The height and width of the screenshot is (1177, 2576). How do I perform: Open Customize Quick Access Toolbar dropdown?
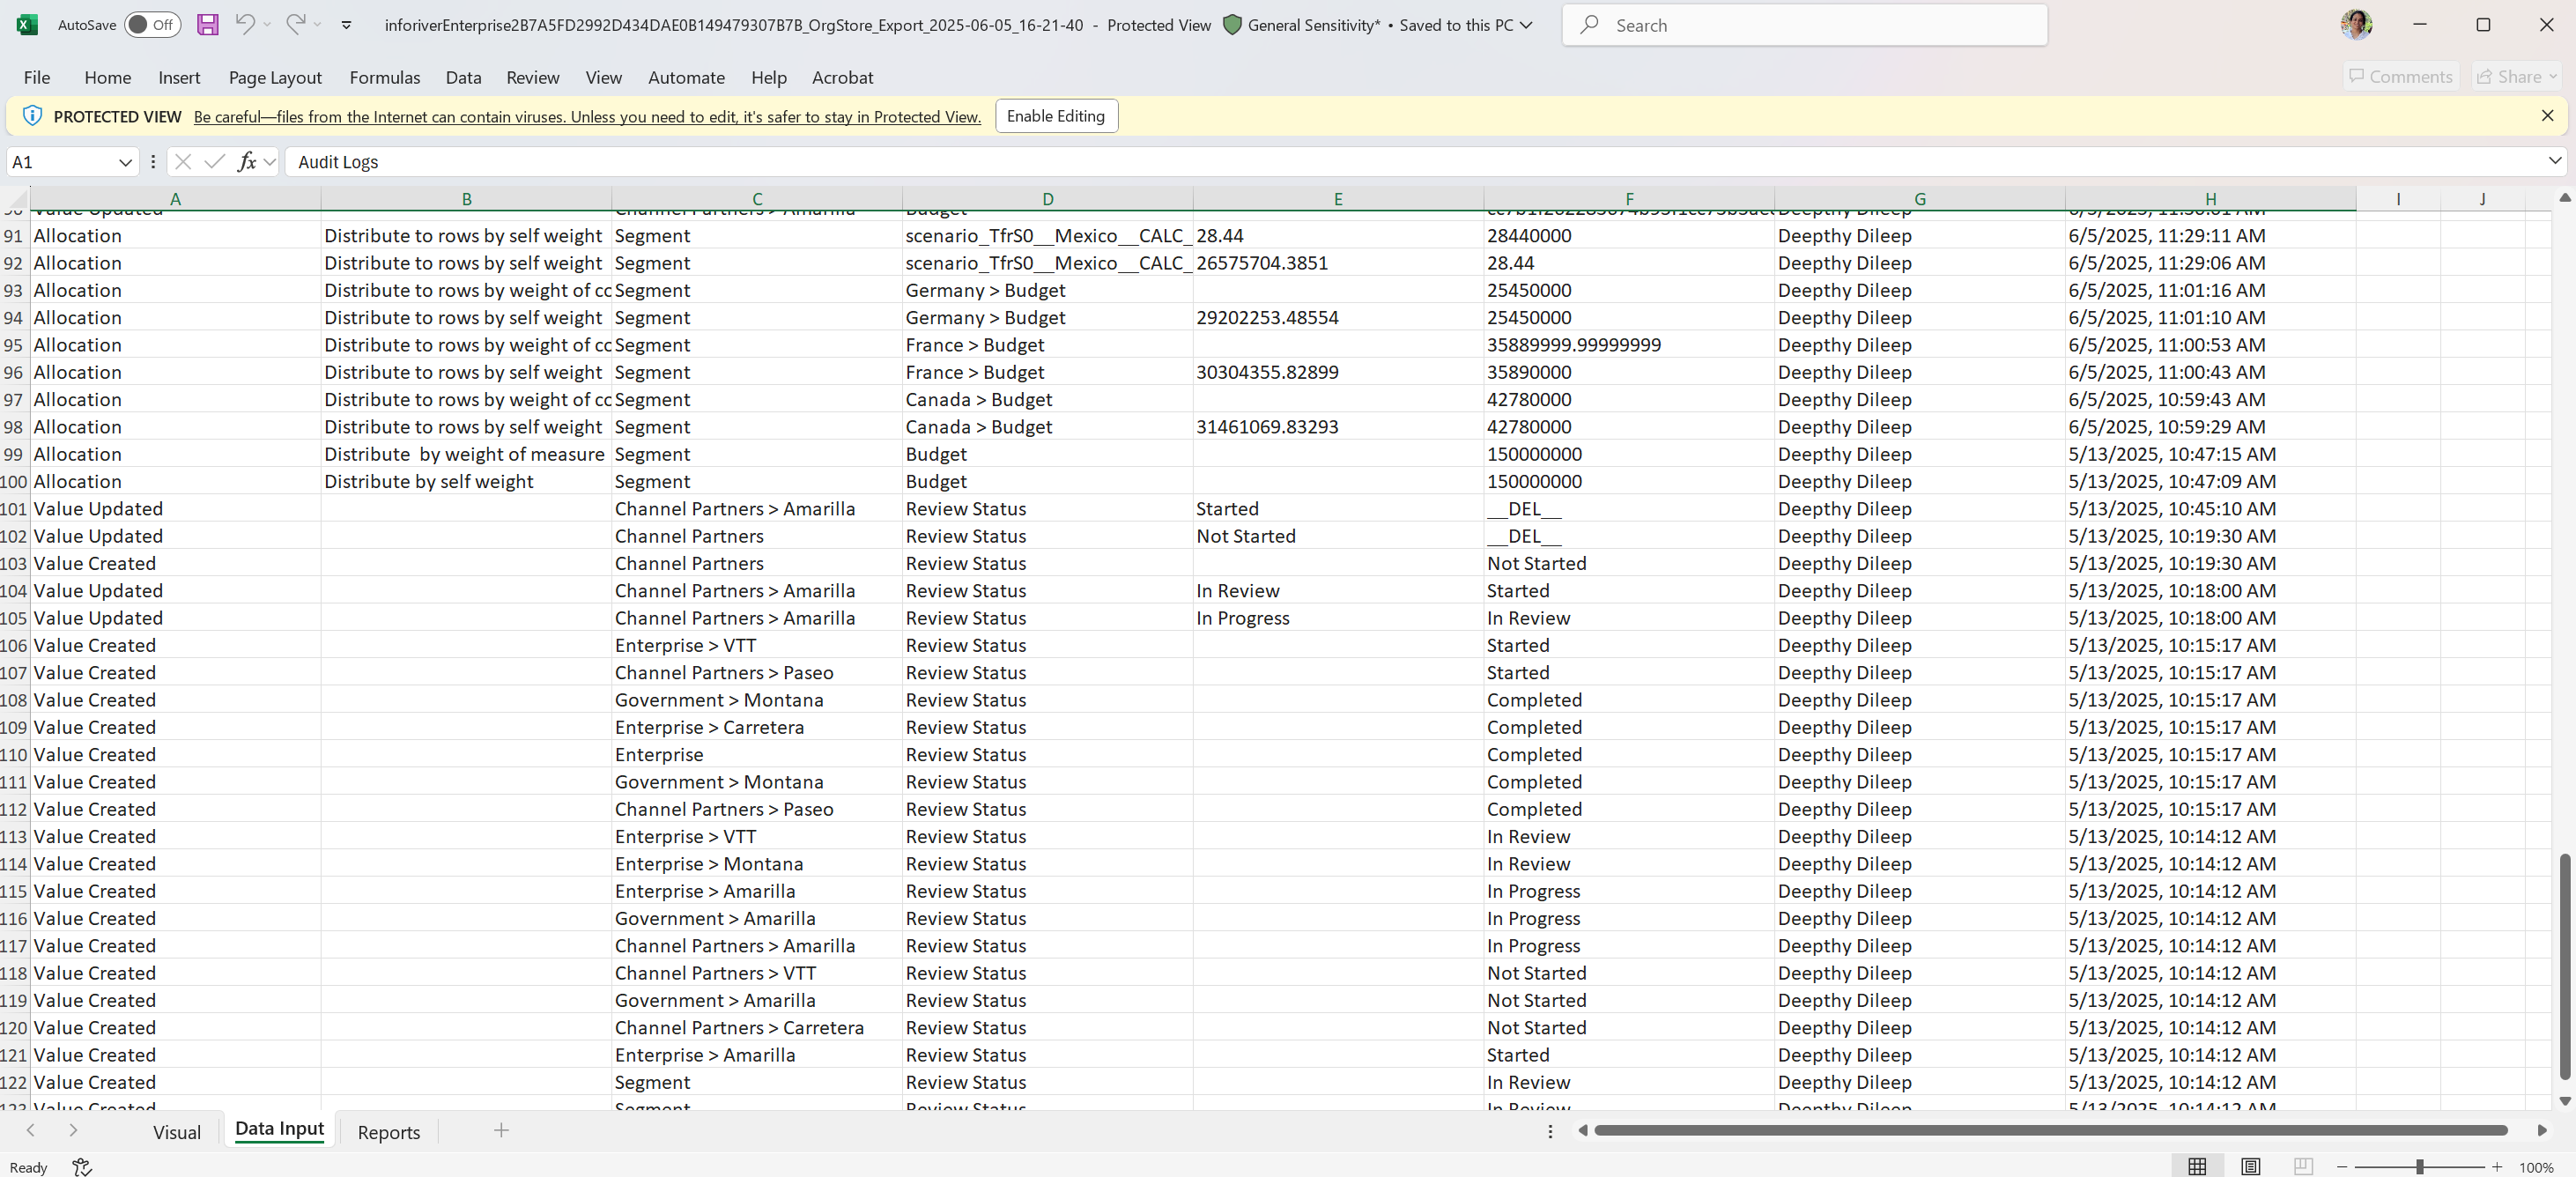coord(346,25)
